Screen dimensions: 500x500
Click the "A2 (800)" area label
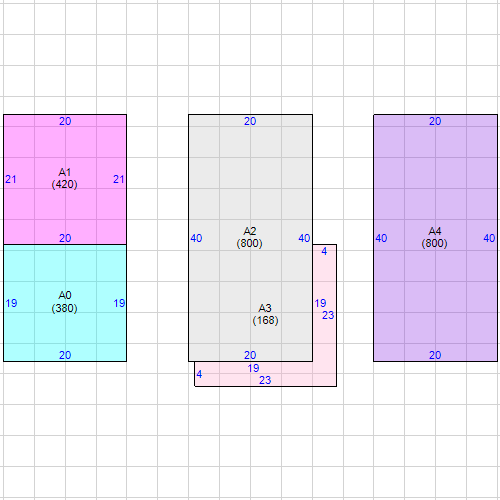point(250,237)
